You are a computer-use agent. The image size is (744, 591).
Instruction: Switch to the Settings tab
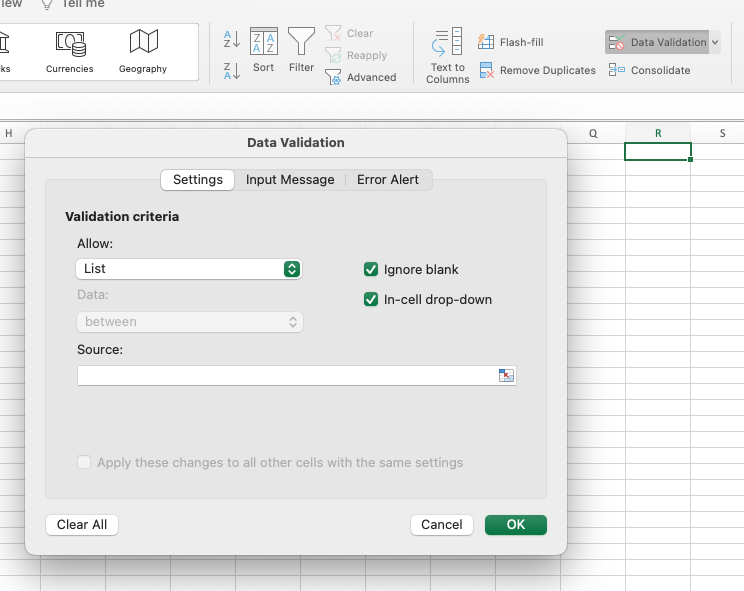pos(197,180)
